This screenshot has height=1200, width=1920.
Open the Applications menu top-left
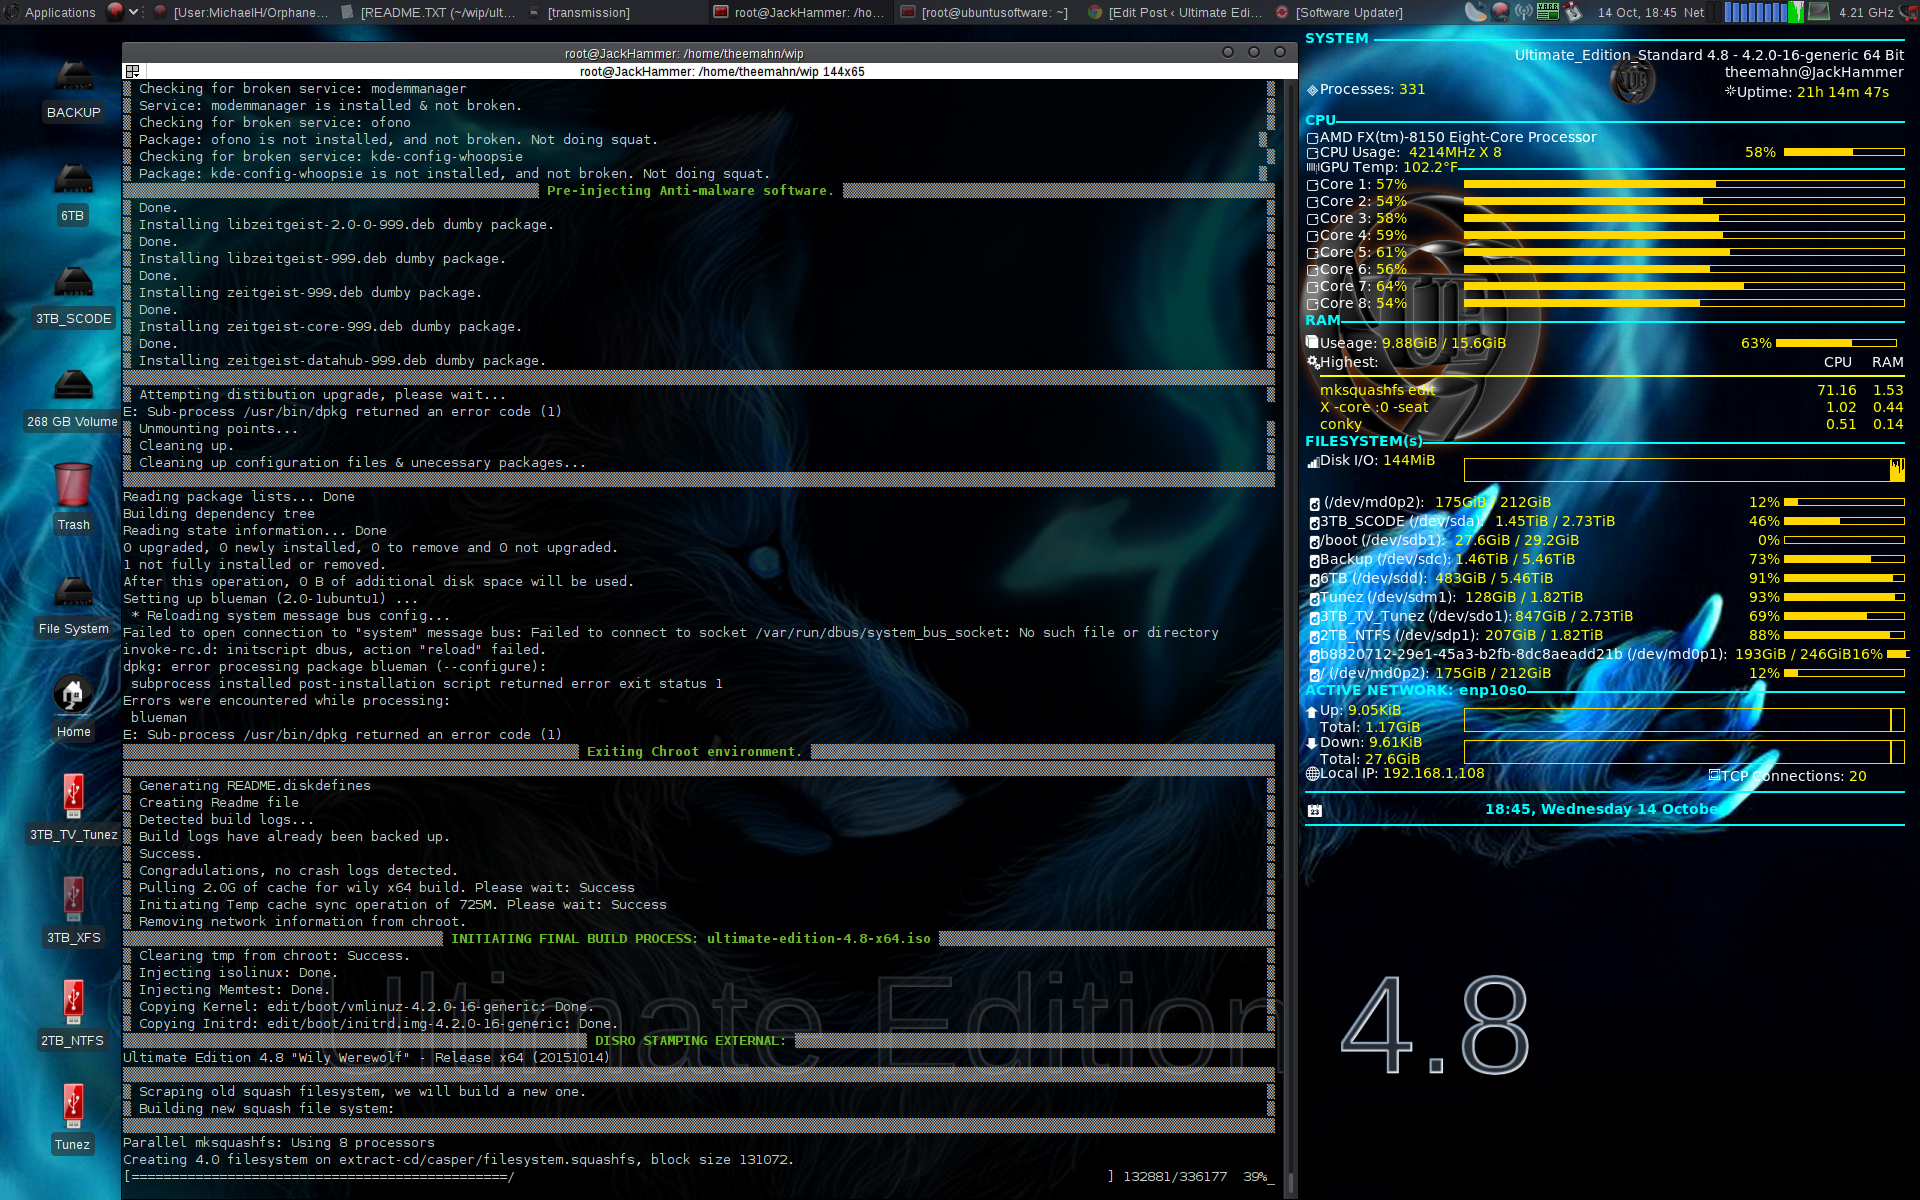(58, 11)
